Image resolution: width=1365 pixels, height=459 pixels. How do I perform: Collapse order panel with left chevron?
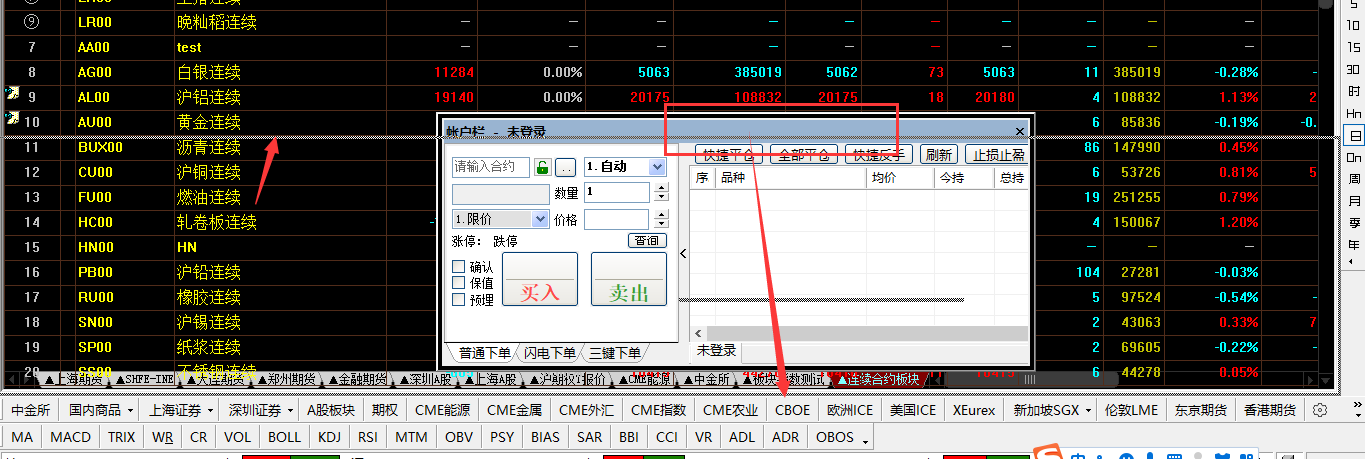(x=683, y=253)
